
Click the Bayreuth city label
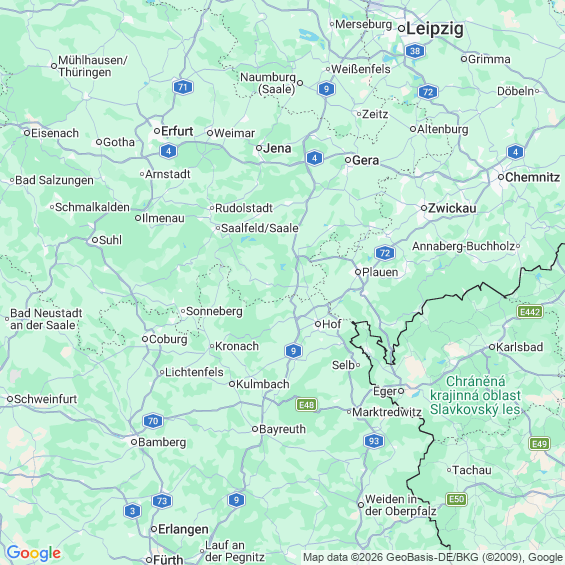click(x=282, y=429)
